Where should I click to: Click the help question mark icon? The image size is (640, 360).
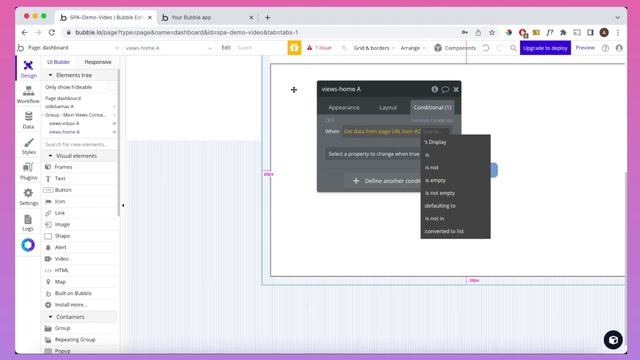point(605,48)
